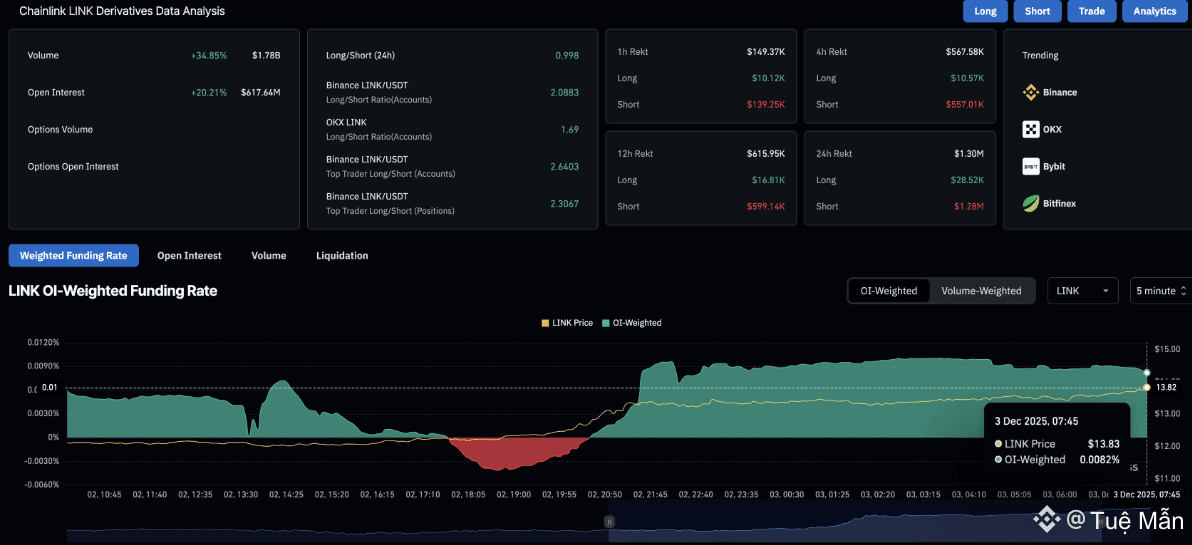
Task: Switch to the Open Interest tab
Action: tap(189, 256)
